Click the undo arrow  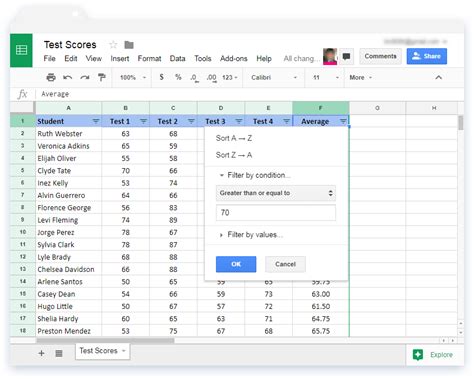click(68, 78)
